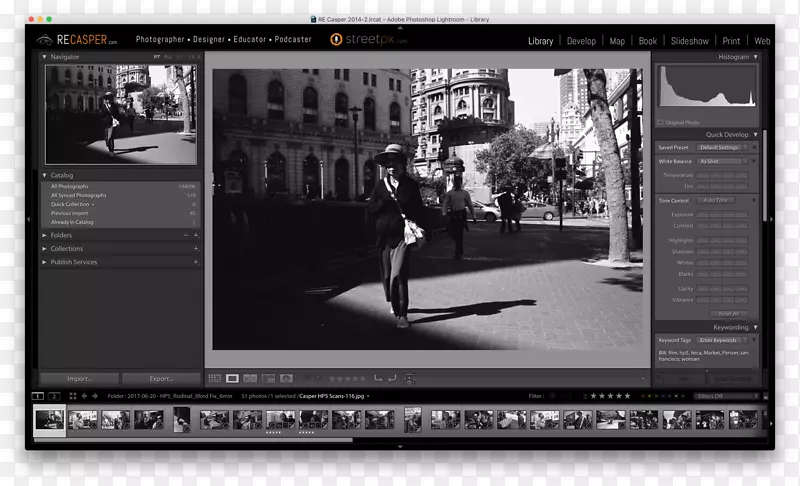Expand the Collections panel
The image size is (800, 486).
[44, 248]
